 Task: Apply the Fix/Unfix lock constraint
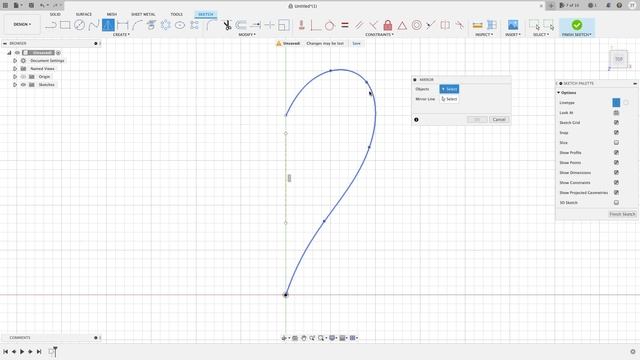click(x=388, y=25)
